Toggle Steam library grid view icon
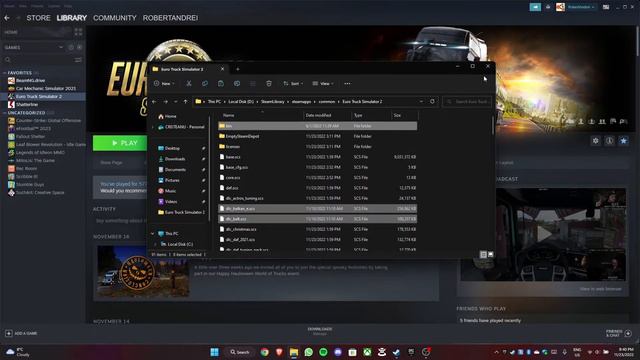The width and height of the screenshot is (640, 360). coord(78,32)
